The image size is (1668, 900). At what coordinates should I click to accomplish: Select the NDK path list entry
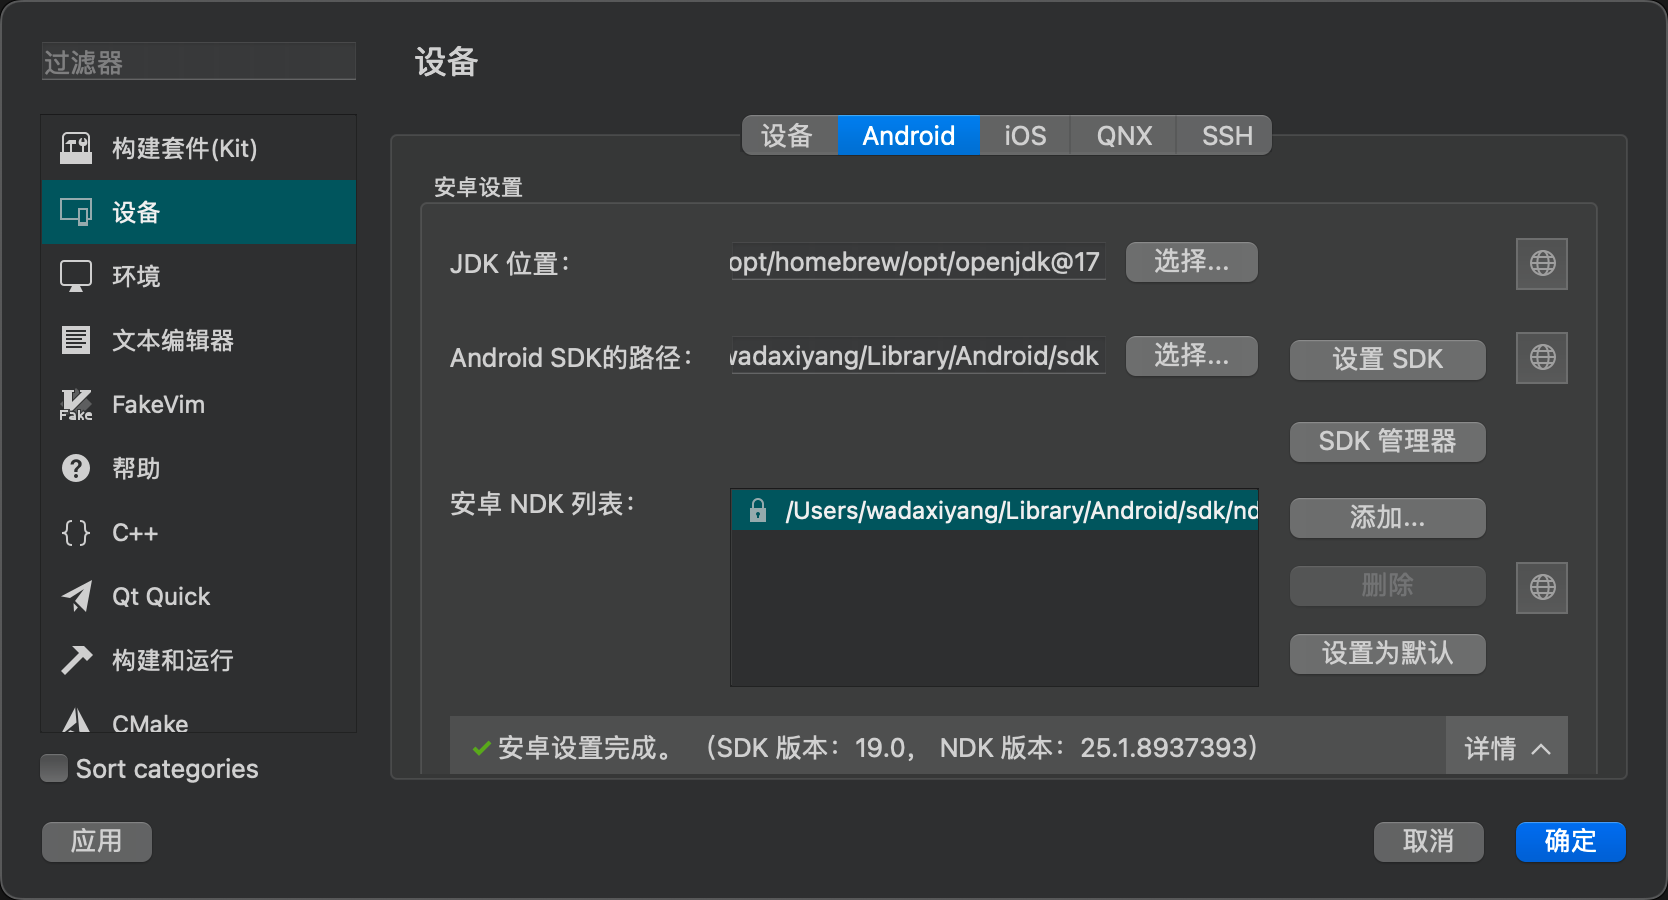[995, 510]
